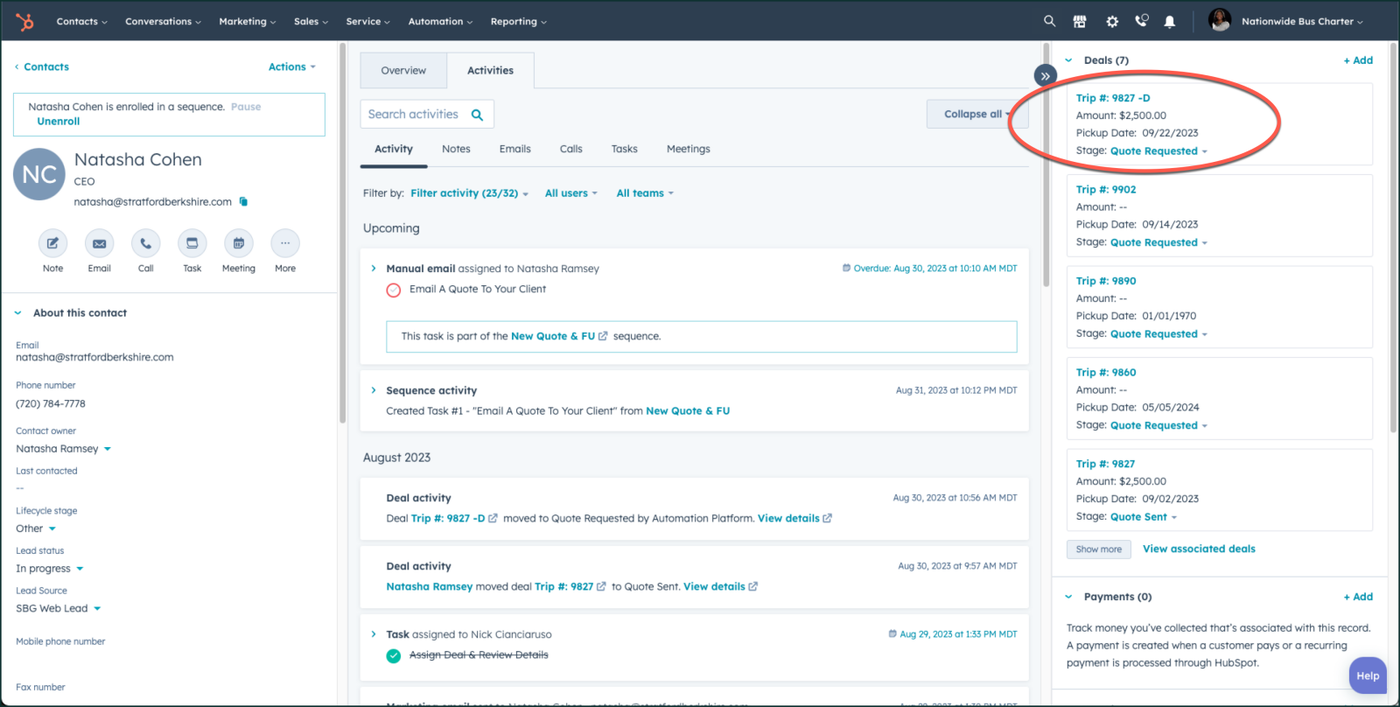
Task: Click Show more deals button
Action: coord(1099,549)
